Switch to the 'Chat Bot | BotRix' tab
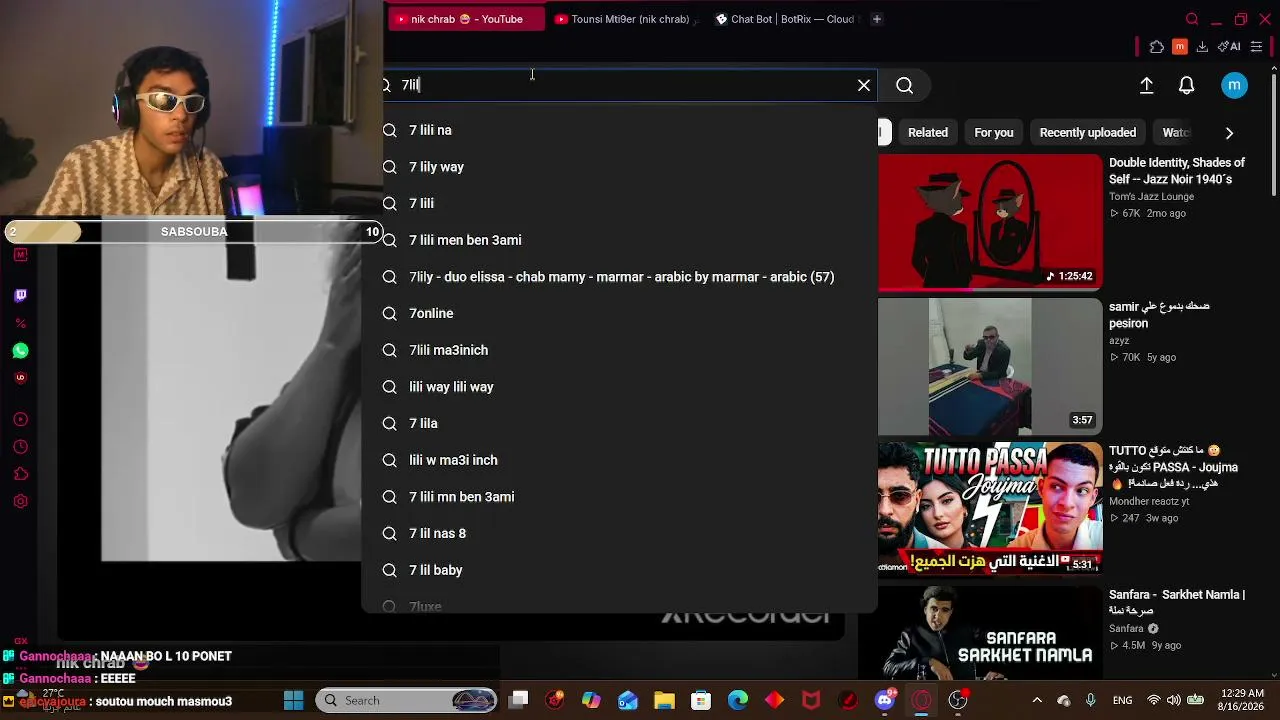The image size is (1280, 720). pos(786,19)
